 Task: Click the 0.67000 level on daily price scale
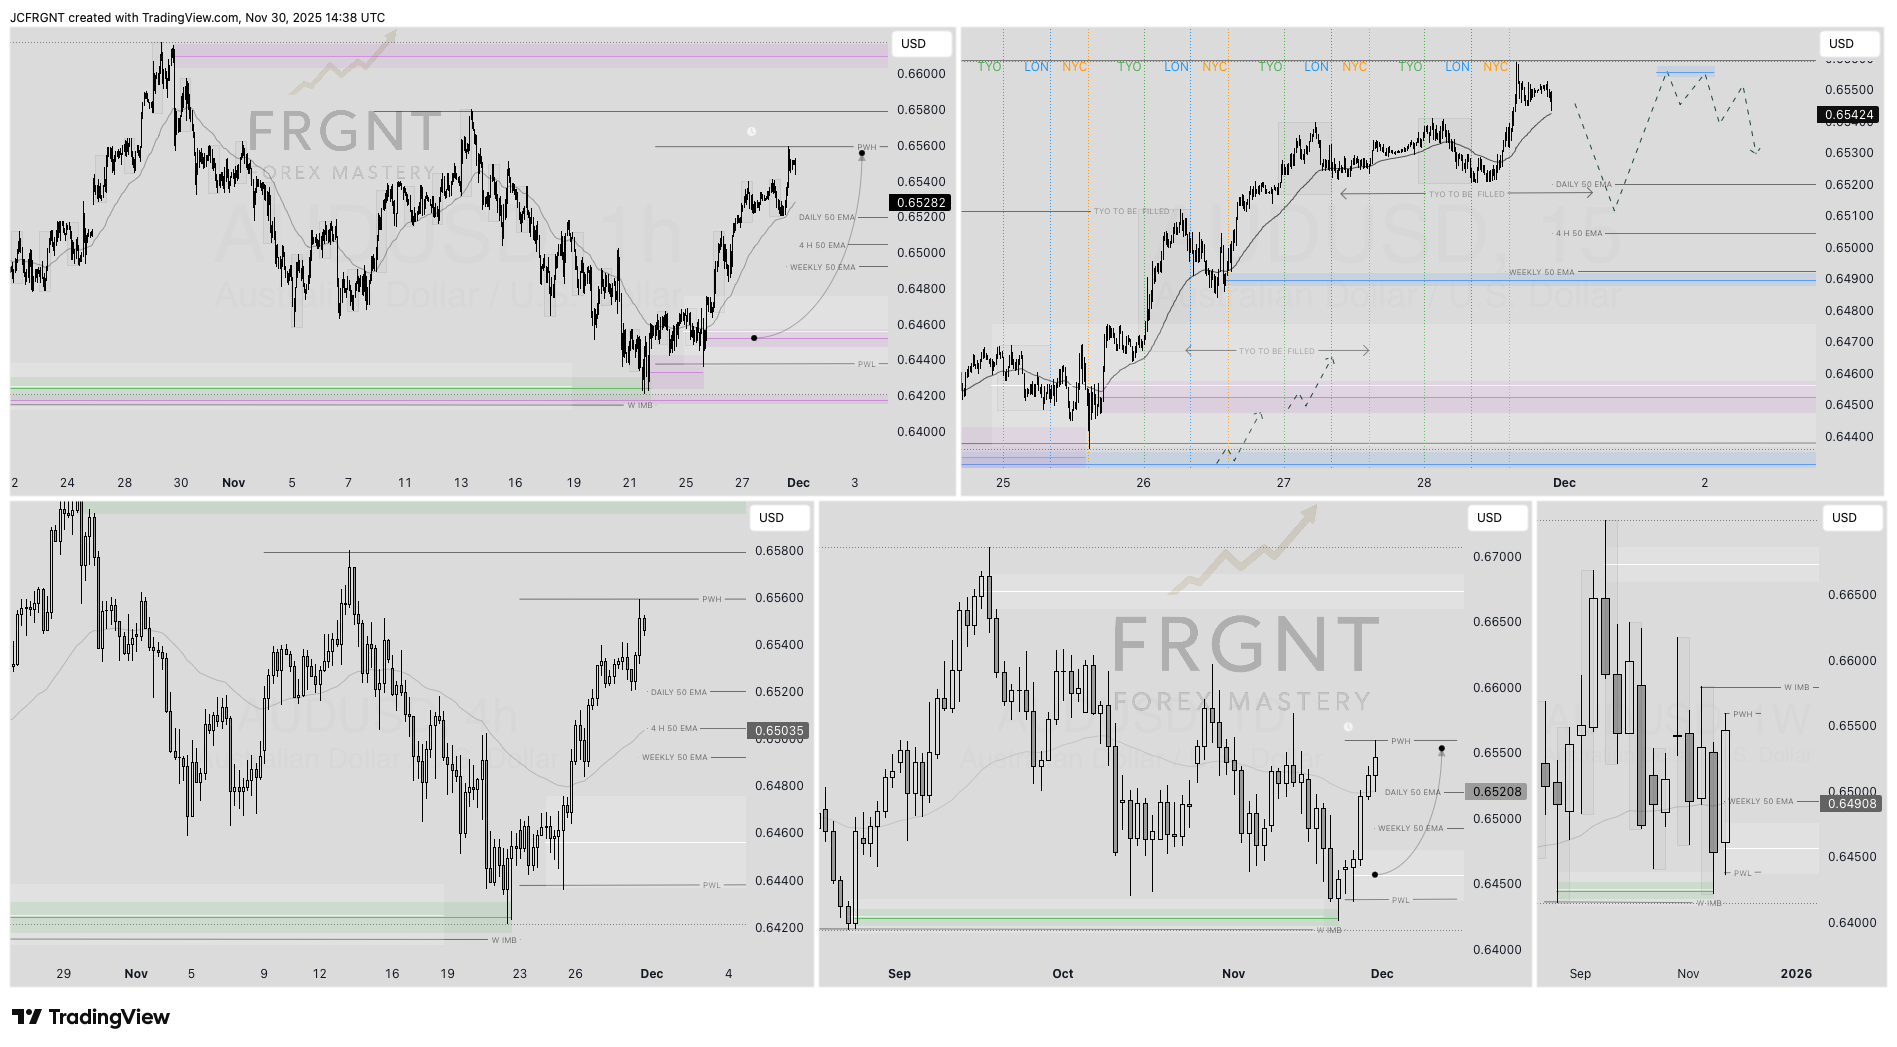(x=1497, y=557)
